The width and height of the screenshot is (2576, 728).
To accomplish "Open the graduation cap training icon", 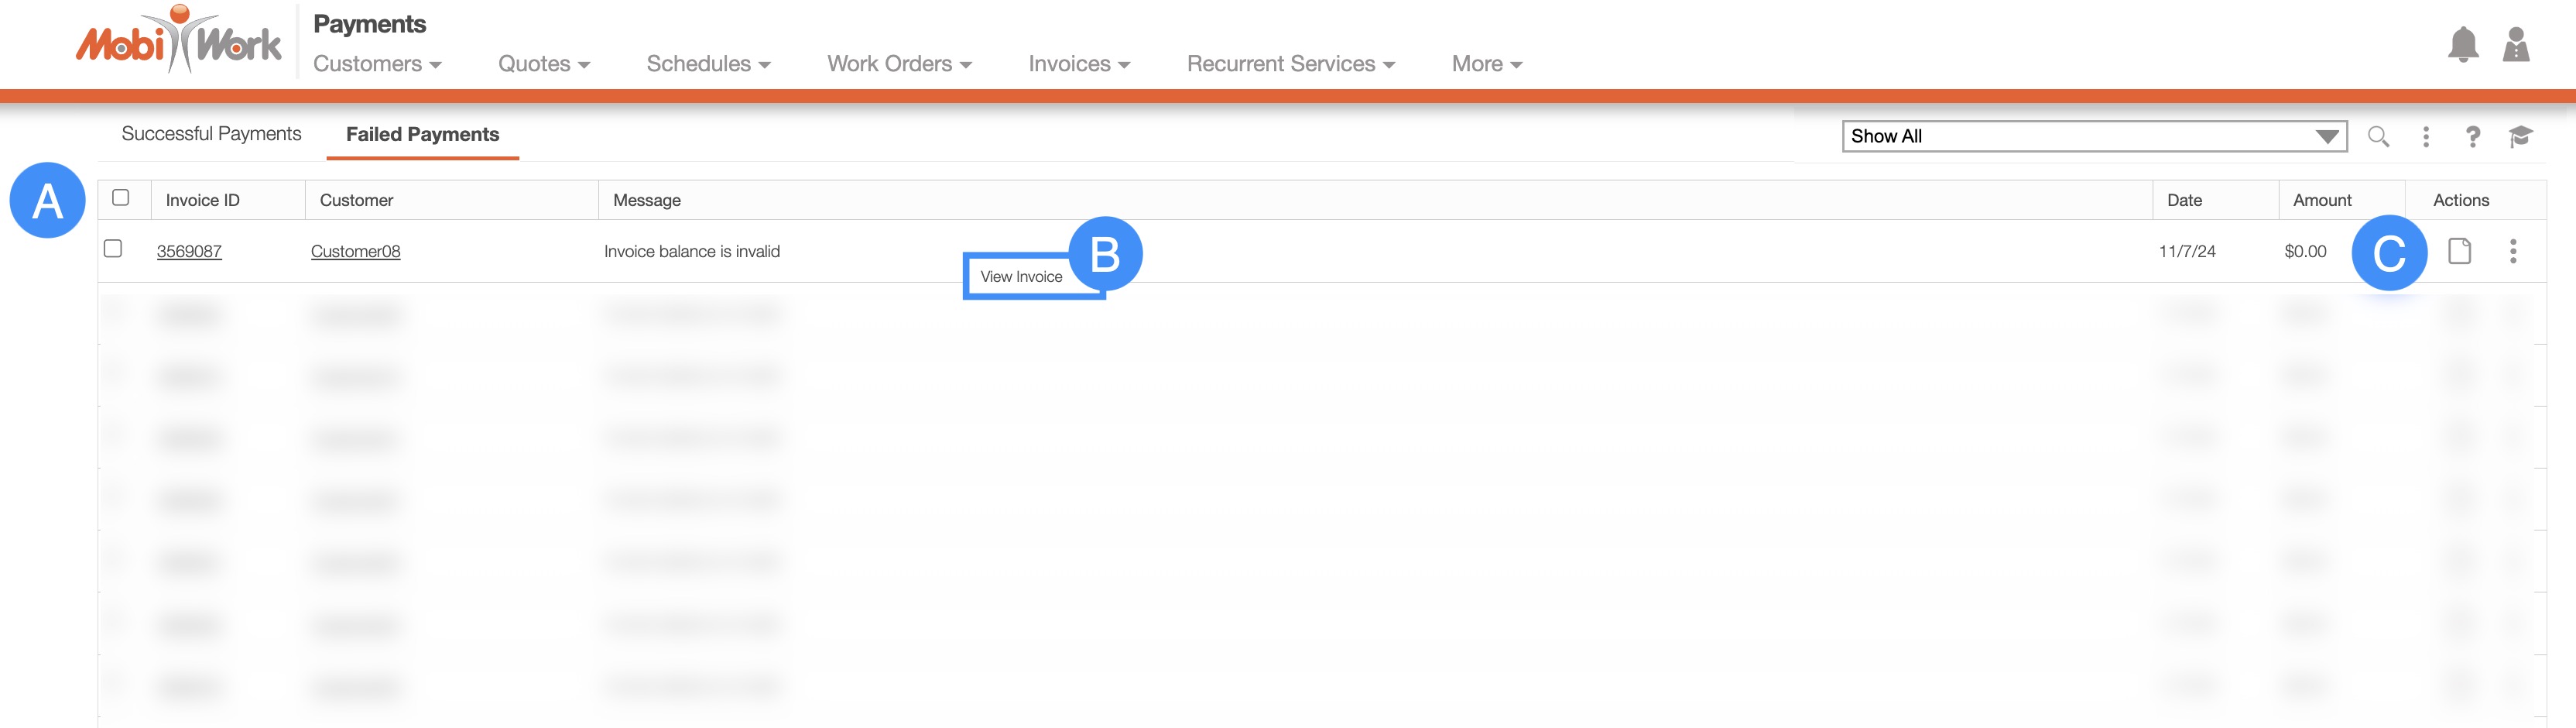I will pos(2520,137).
